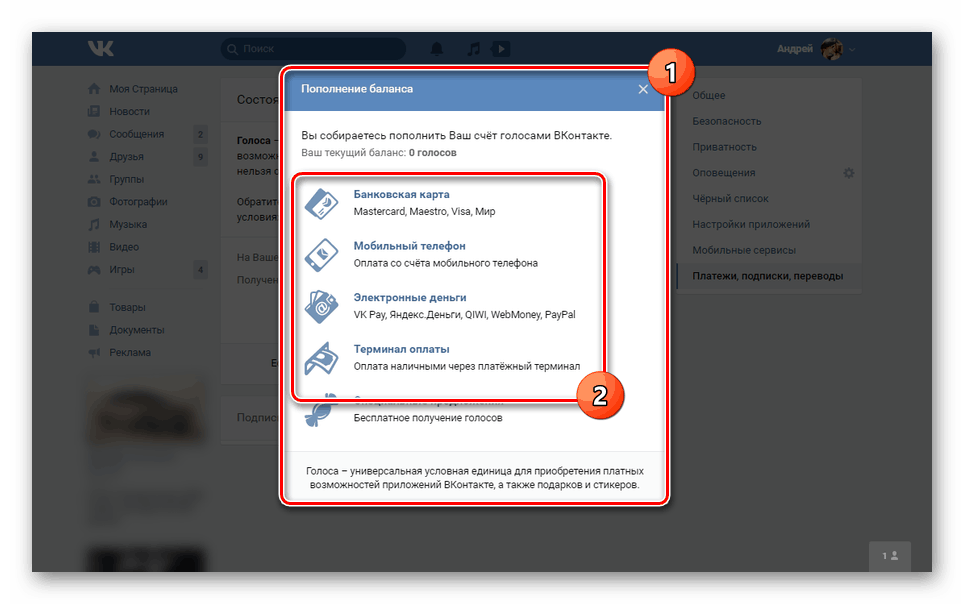Switch to Оповещения settings tab
This screenshot has width=964, height=604.
tap(724, 173)
